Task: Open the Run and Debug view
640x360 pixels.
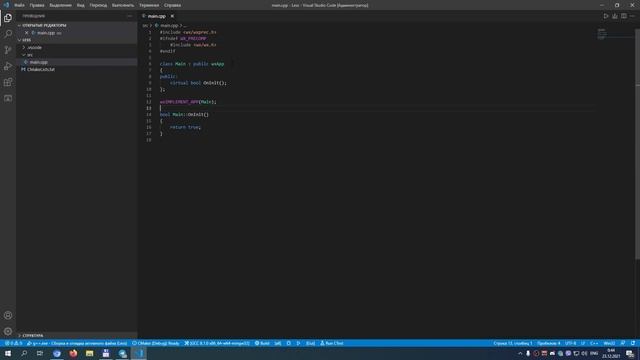Action: [8, 66]
